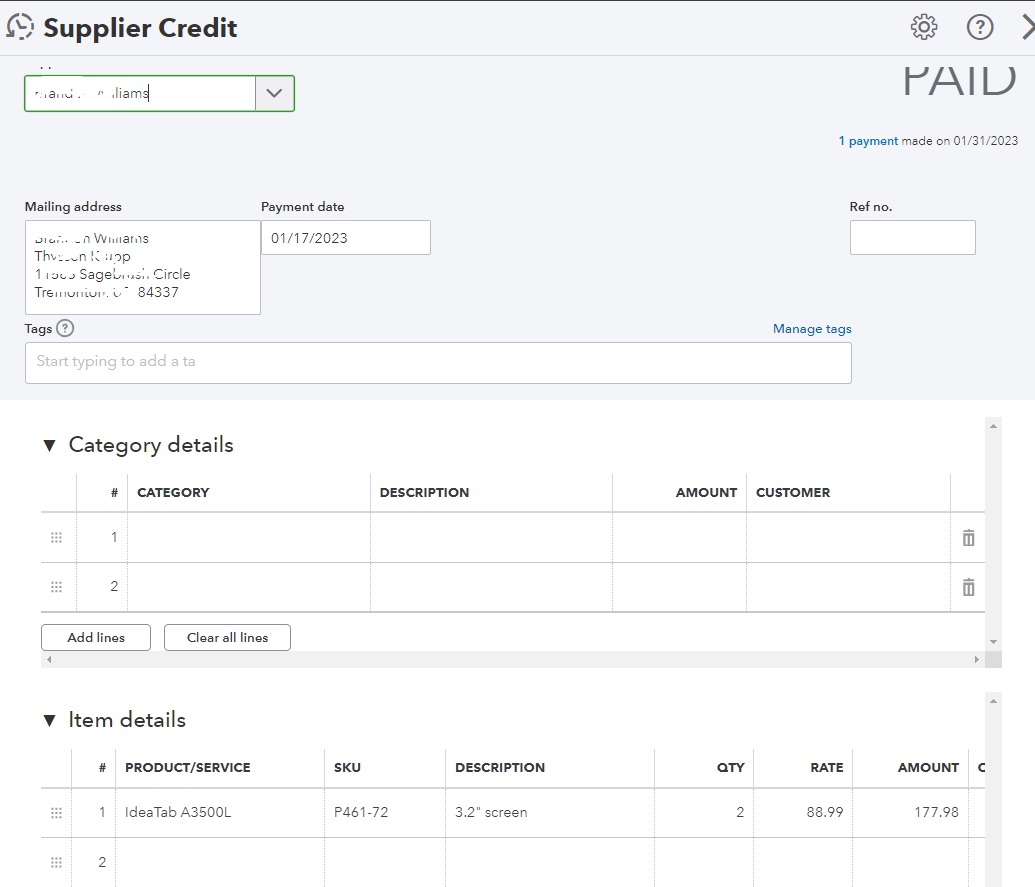The height and width of the screenshot is (887, 1035).
Task: Delete category line 2 with trash icon
Action: coord(968,587)
